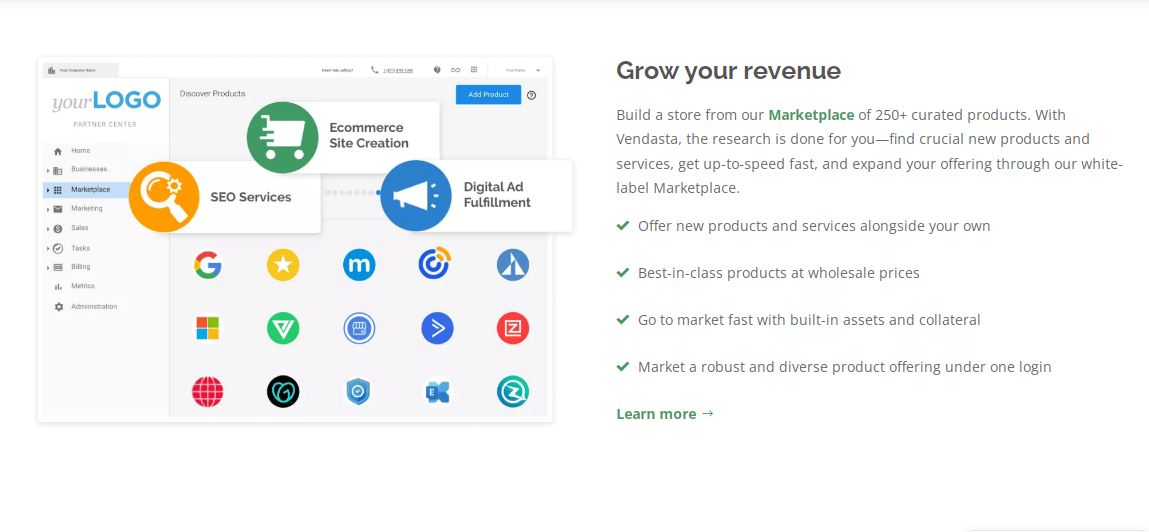Expand the Marketing sidebar arrow
Viewport: 1149px width, 532px height.
click(48, 210)
